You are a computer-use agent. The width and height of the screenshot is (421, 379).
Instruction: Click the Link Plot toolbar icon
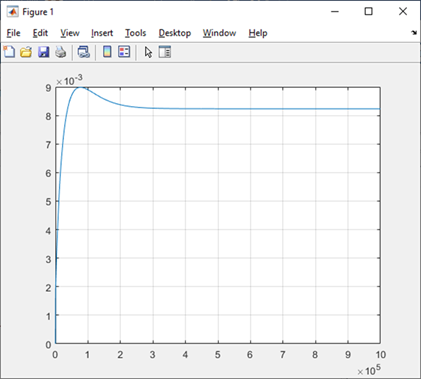pyautogui.click(x=84, y=52)
